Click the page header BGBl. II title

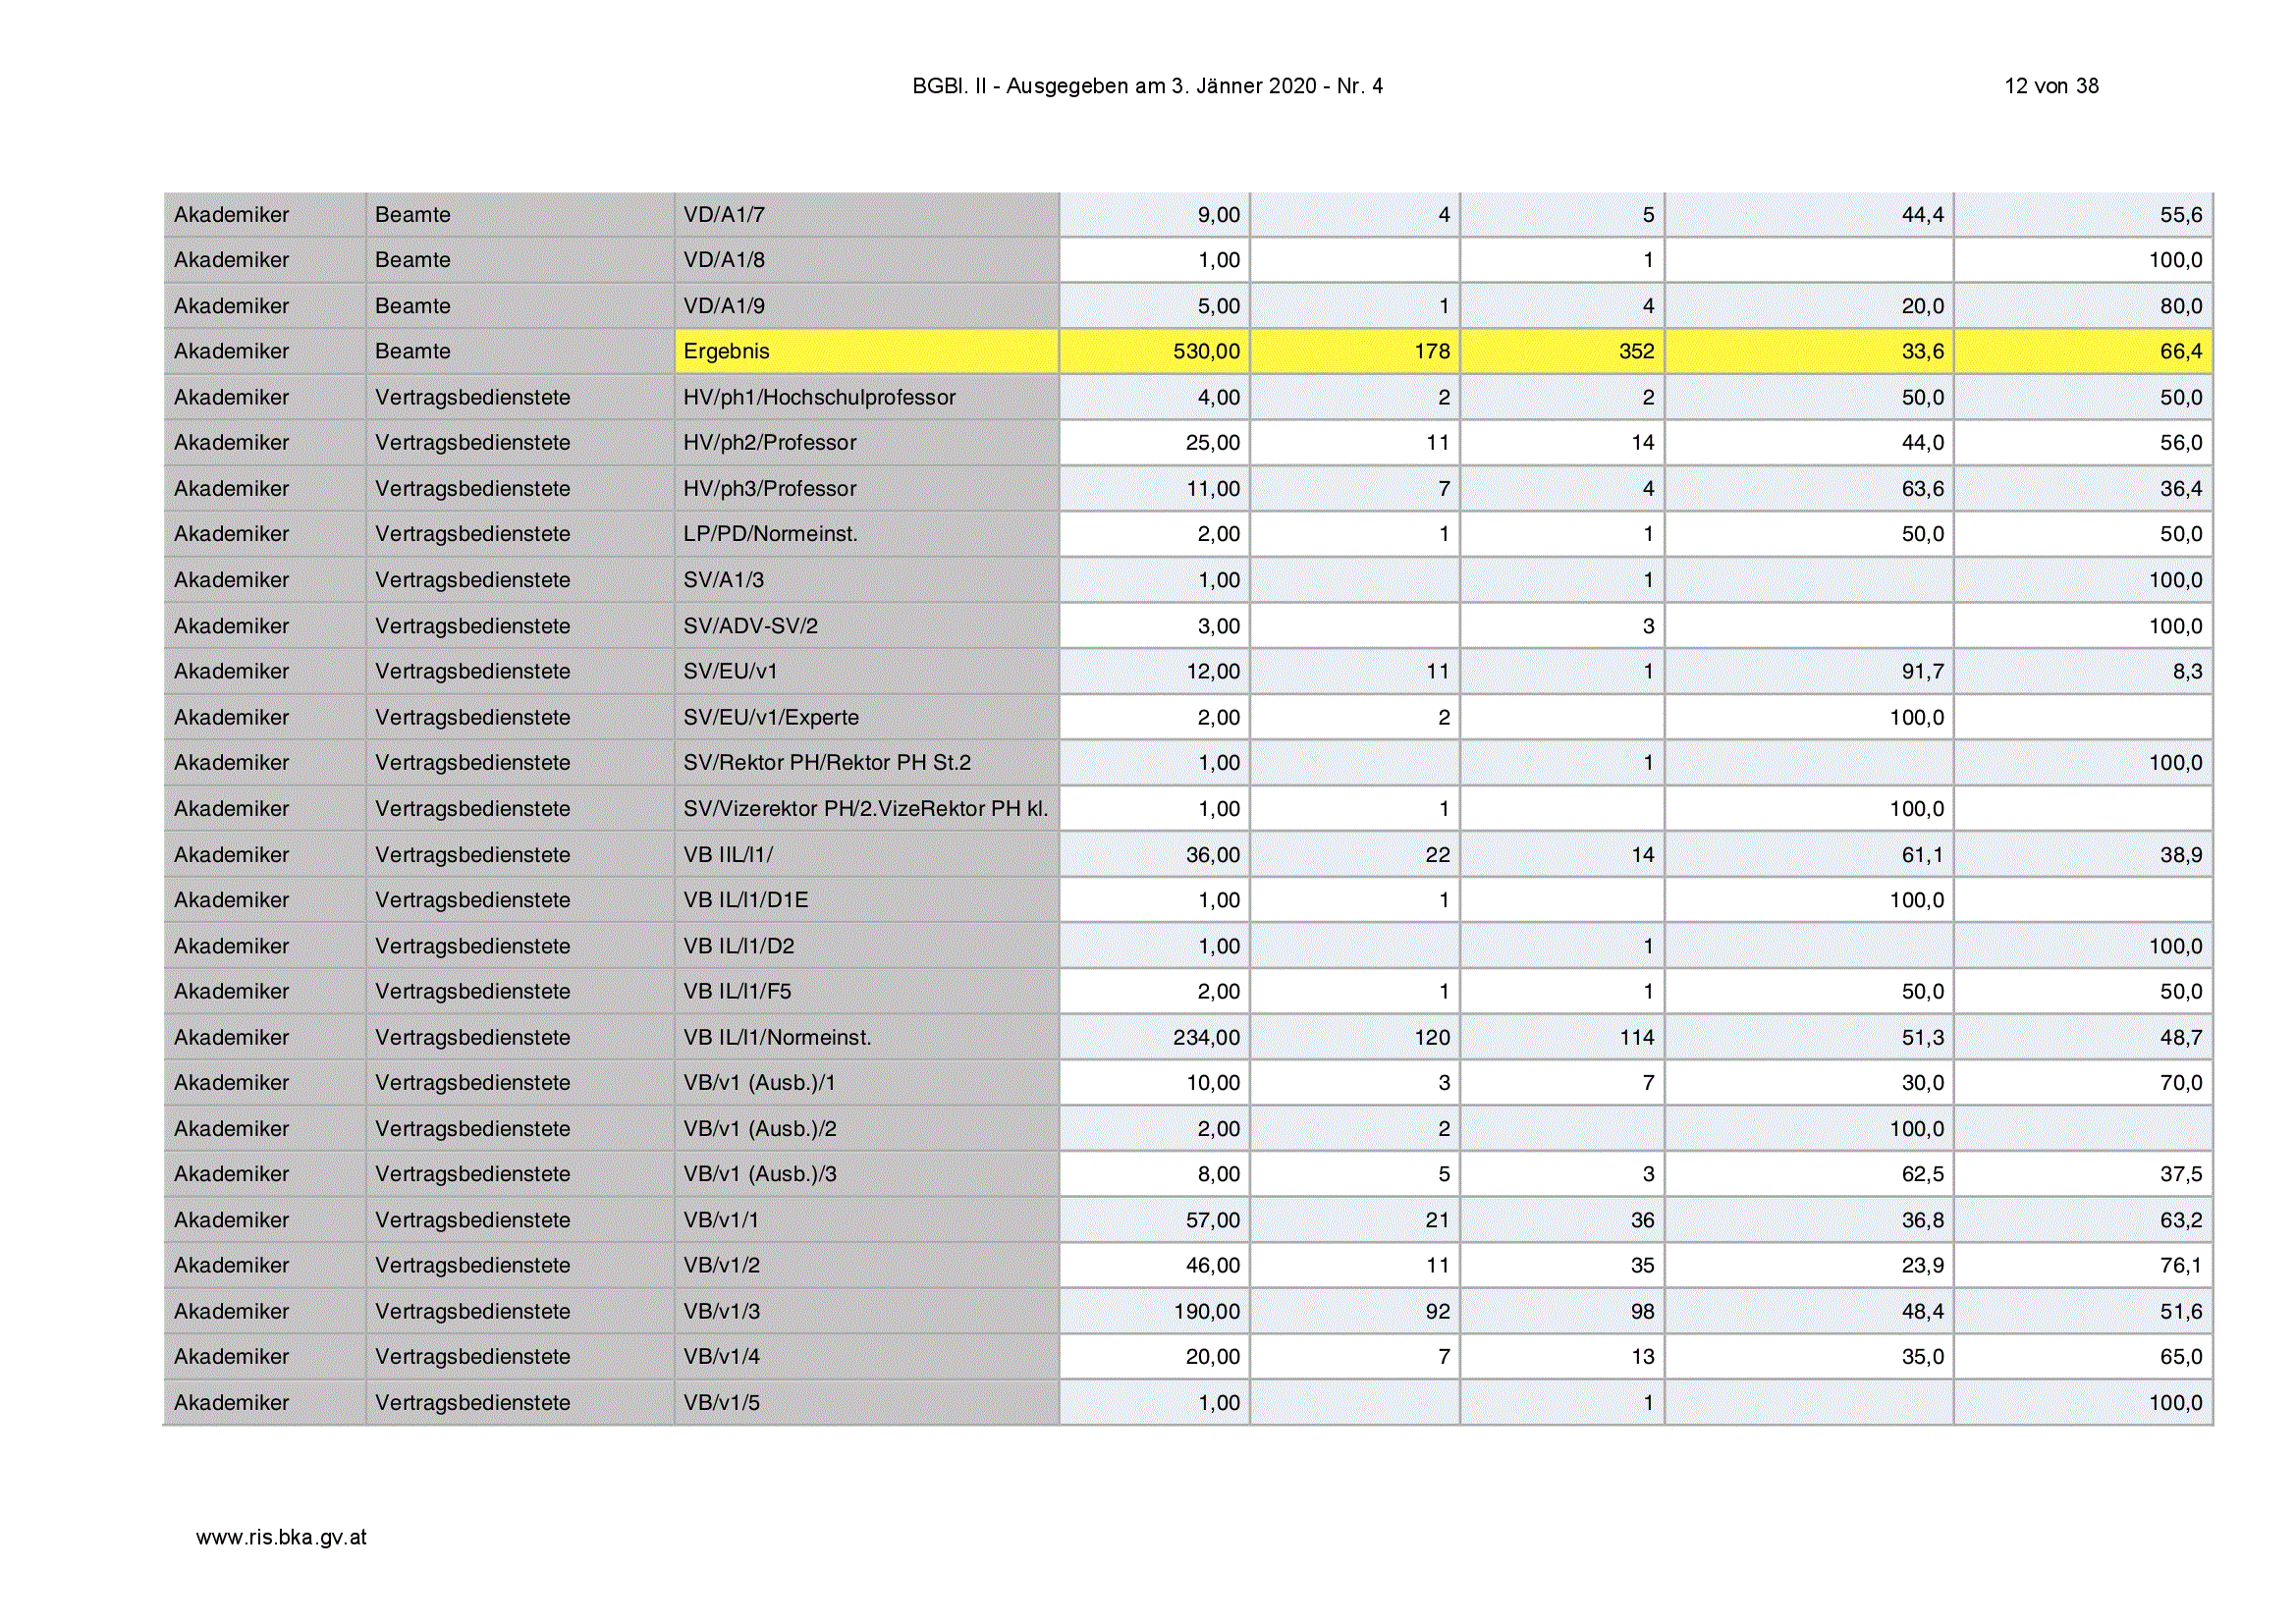click(1147, 86)
